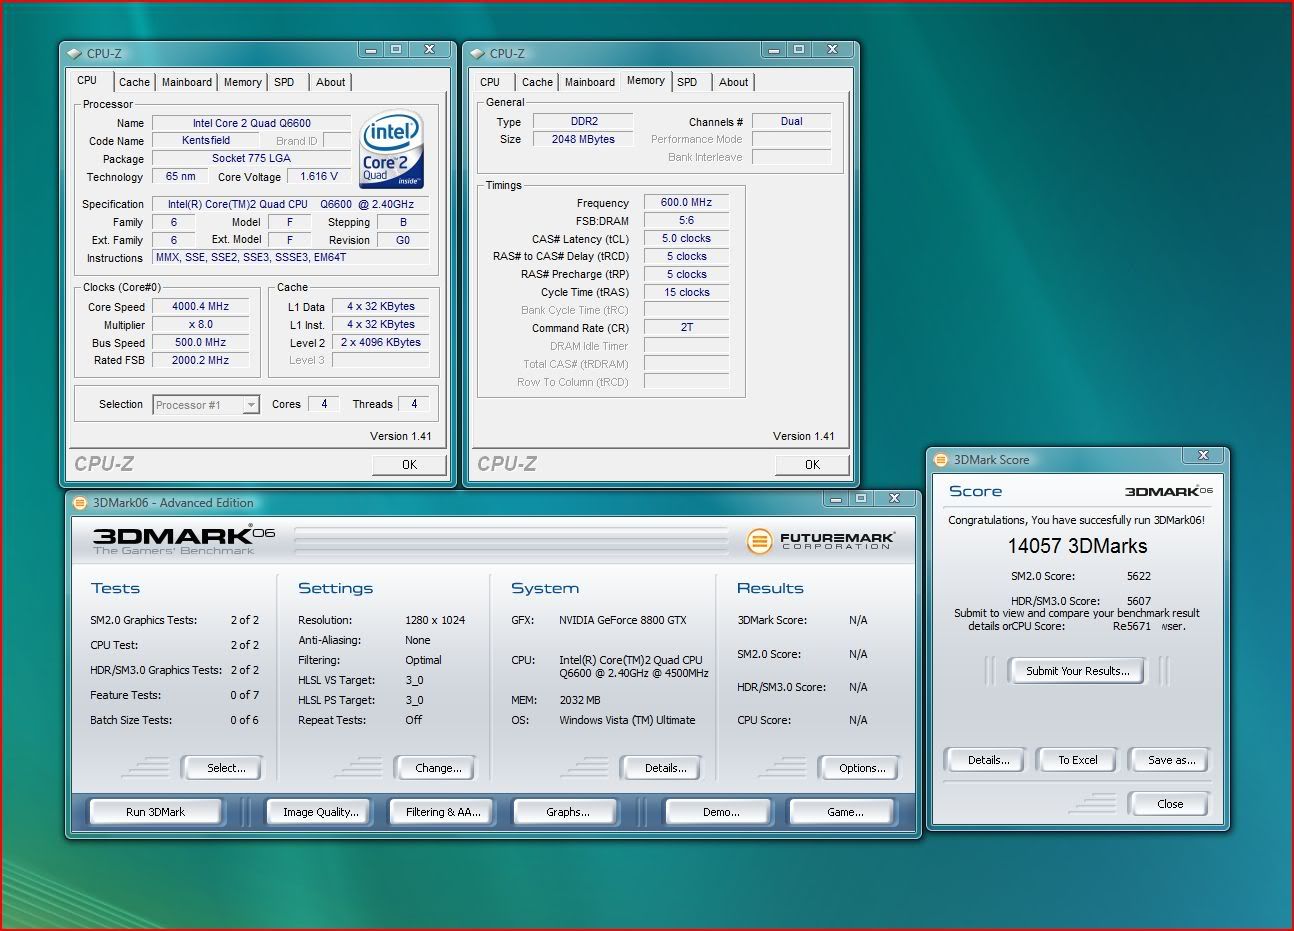This screenshot has width=1294, height=931.
Task: Click the Rated FSB value 2000.2 MHz
Action: coord(200,360)
